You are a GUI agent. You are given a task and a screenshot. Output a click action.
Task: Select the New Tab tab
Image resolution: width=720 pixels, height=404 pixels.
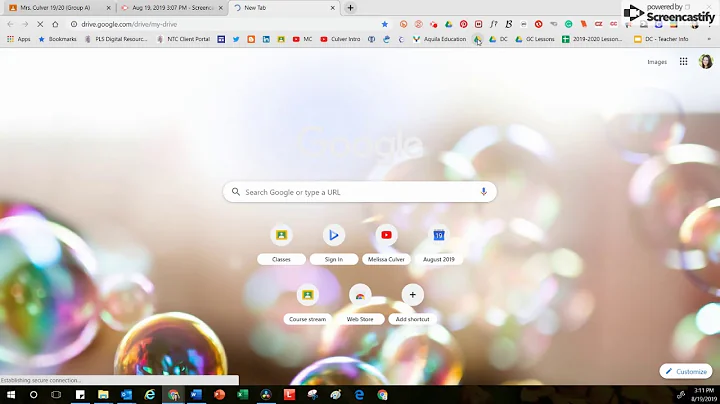pos(284,8)
